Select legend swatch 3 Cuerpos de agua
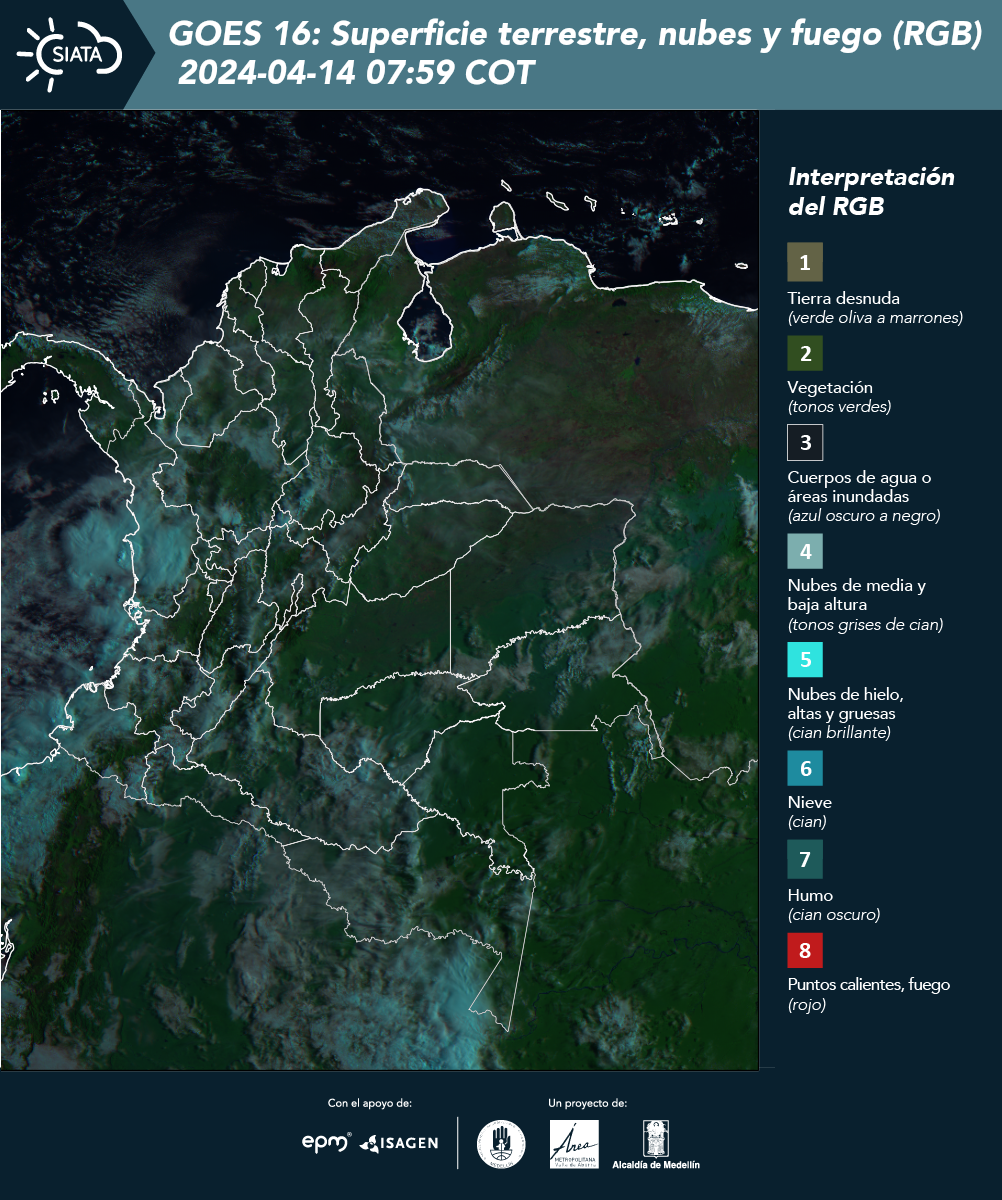The width and height of the screenshot is (1002, 1200). pos(805,441)
